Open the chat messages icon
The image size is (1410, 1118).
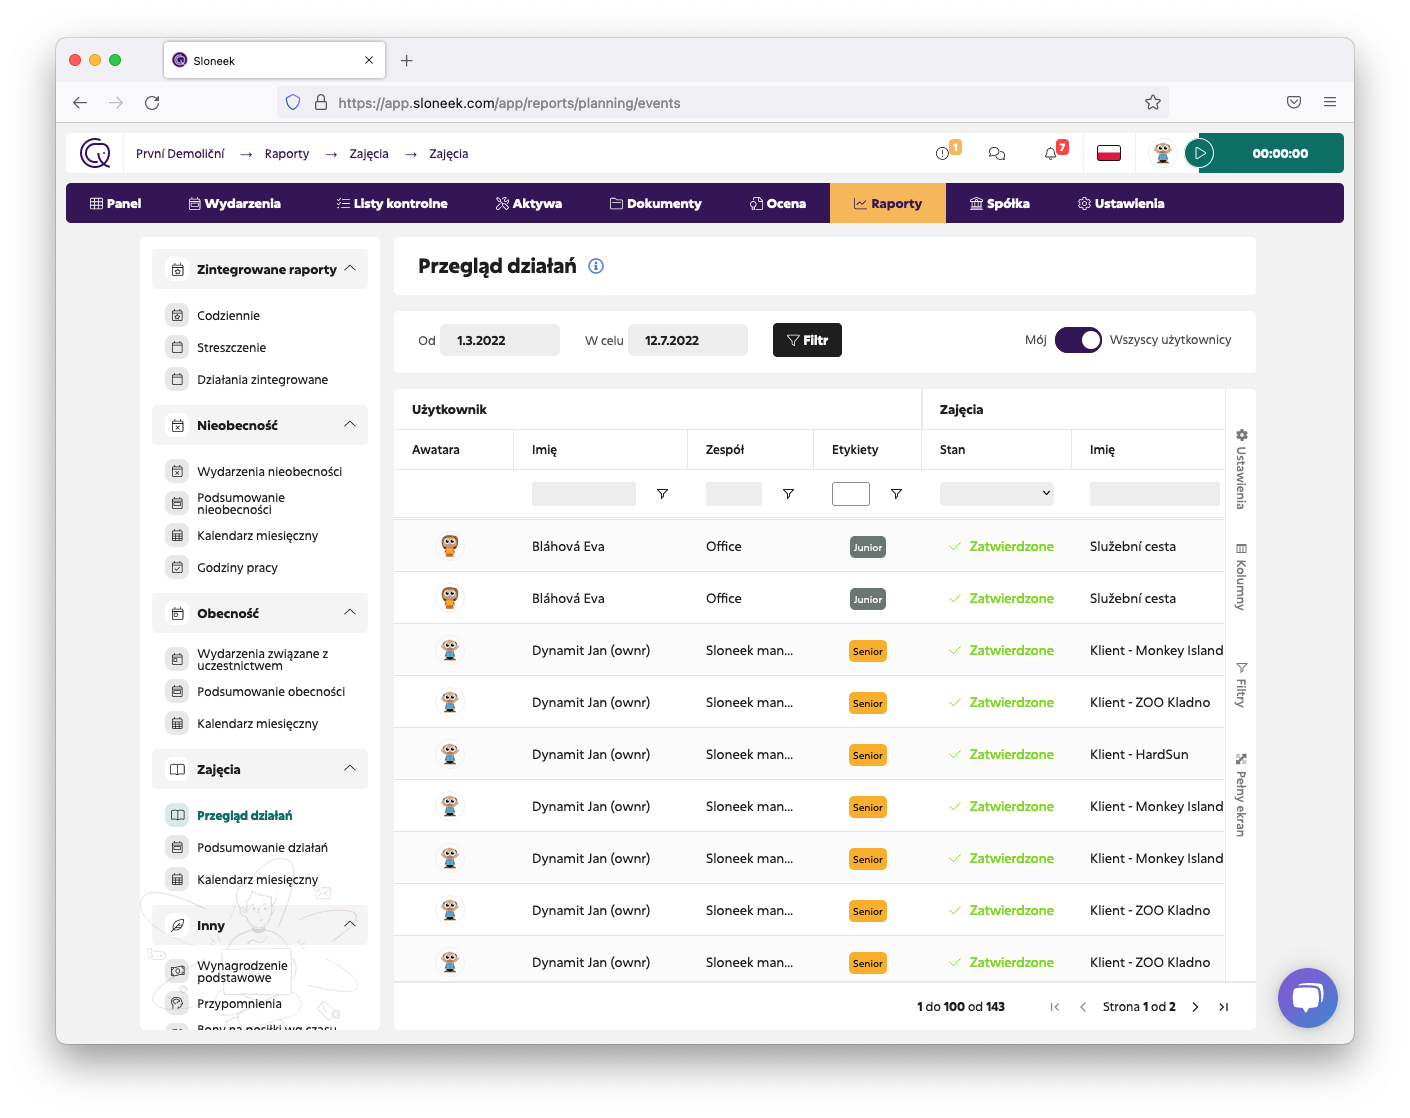996,154
